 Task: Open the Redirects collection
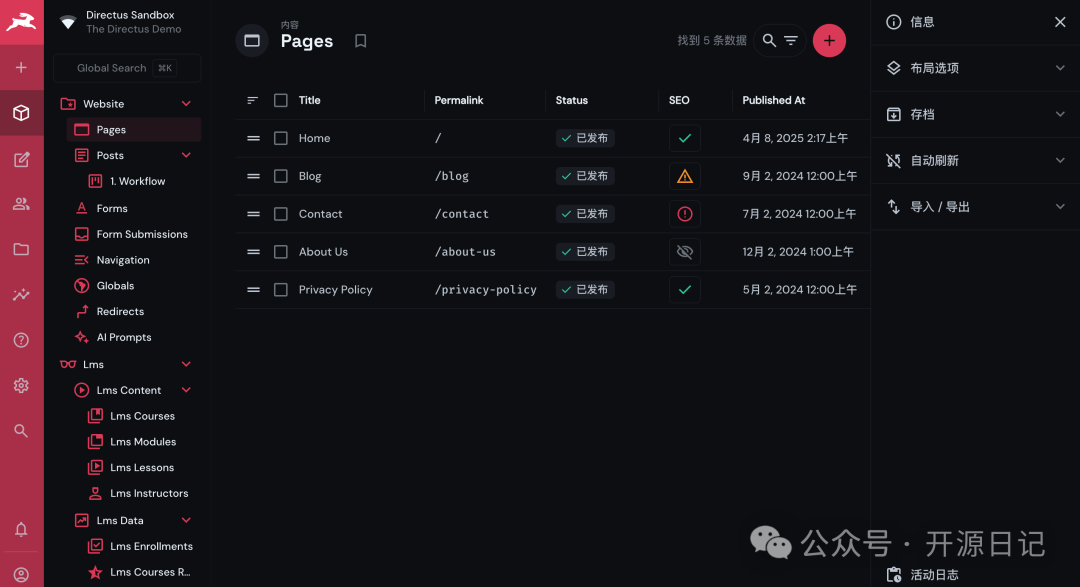[x=134, y=311]
